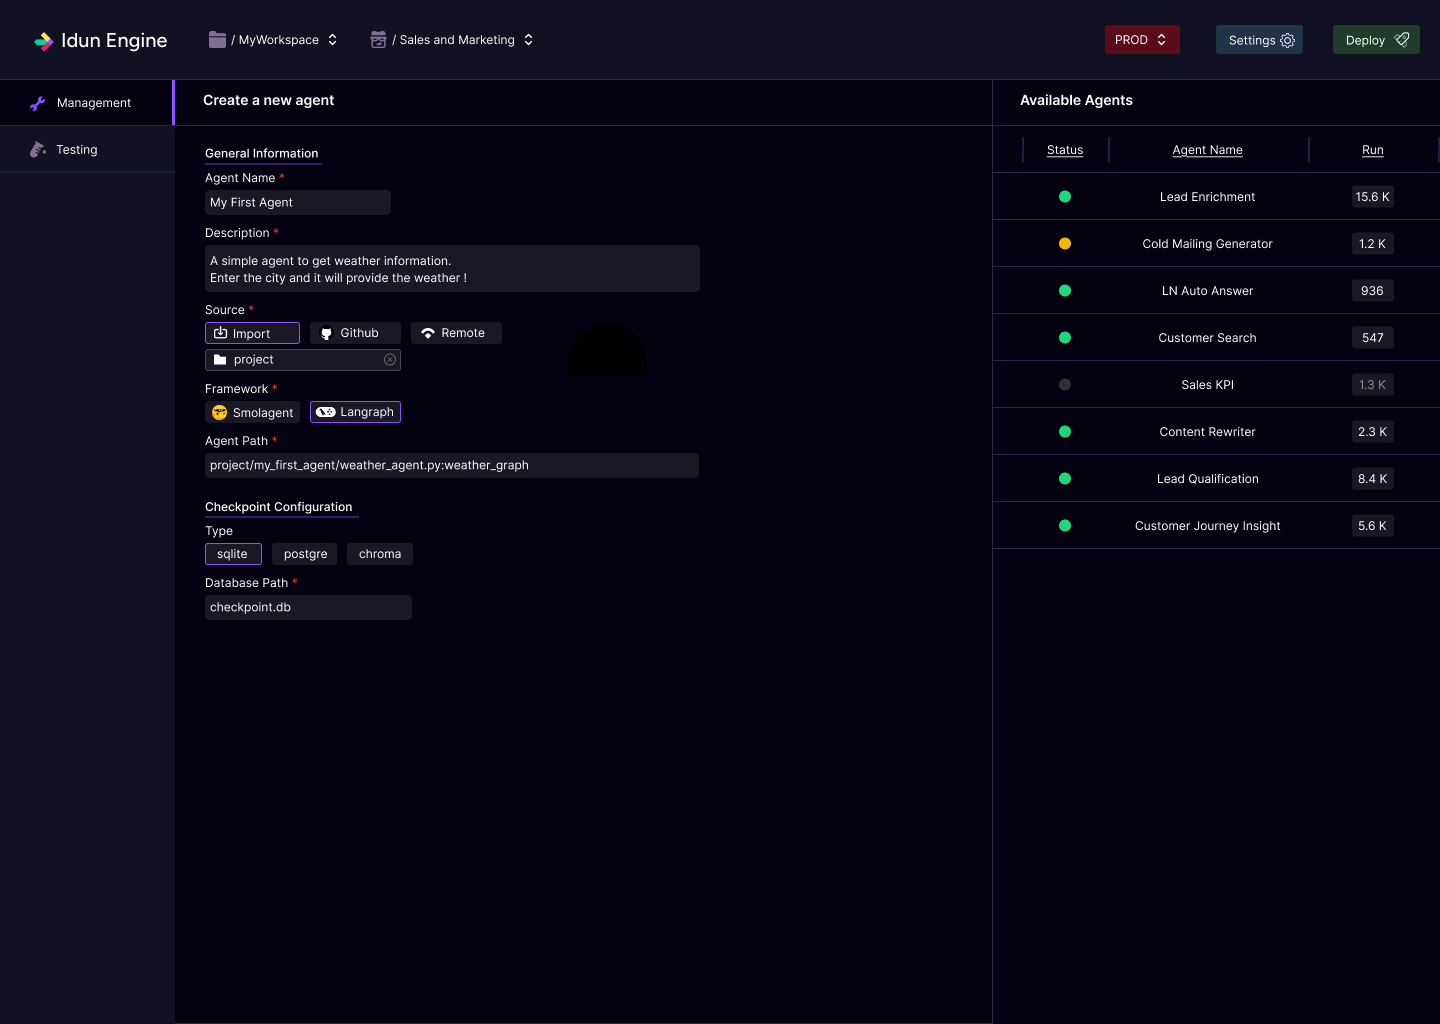Open the PROD environment dropdown
Image resolution: width=1440 pixels, height=1024 pixels.
1142,40
